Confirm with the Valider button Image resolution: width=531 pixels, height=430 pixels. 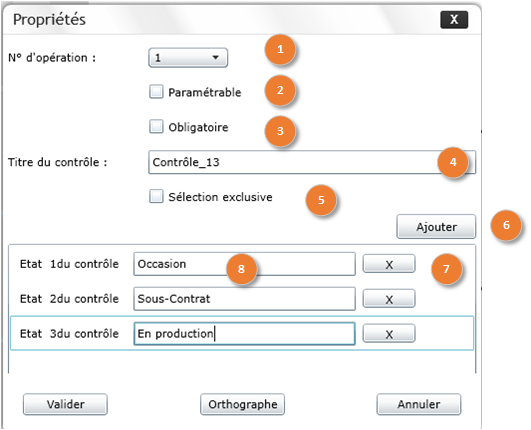point(65,404)
